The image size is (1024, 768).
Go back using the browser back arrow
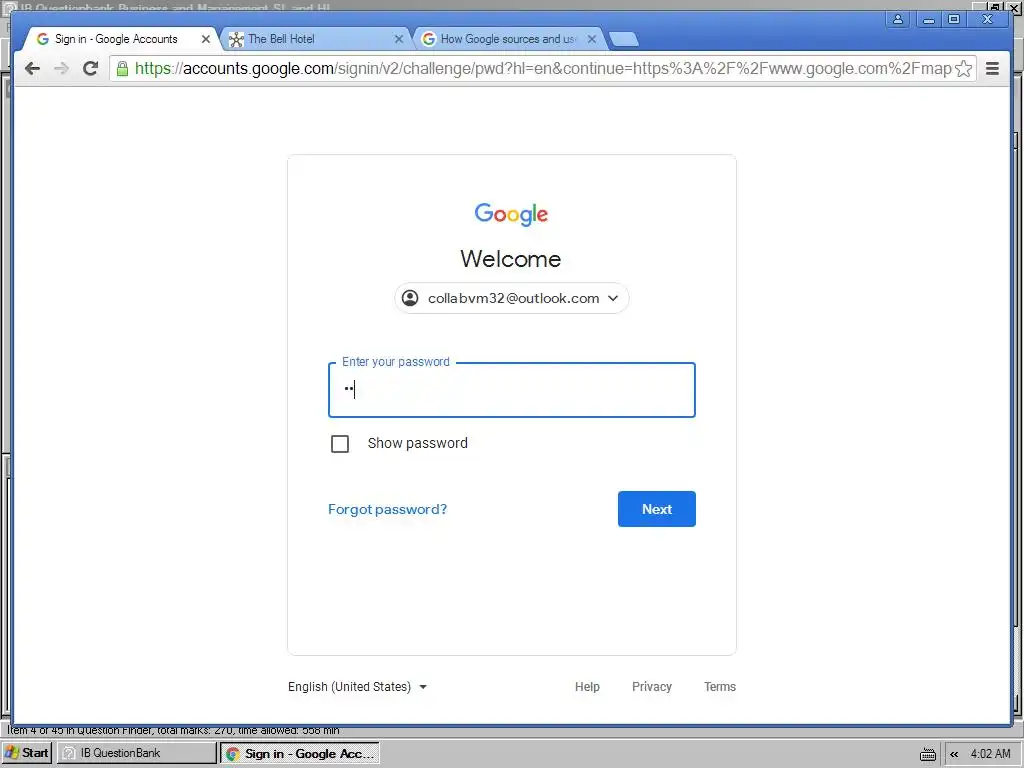[x=32, y=69]
